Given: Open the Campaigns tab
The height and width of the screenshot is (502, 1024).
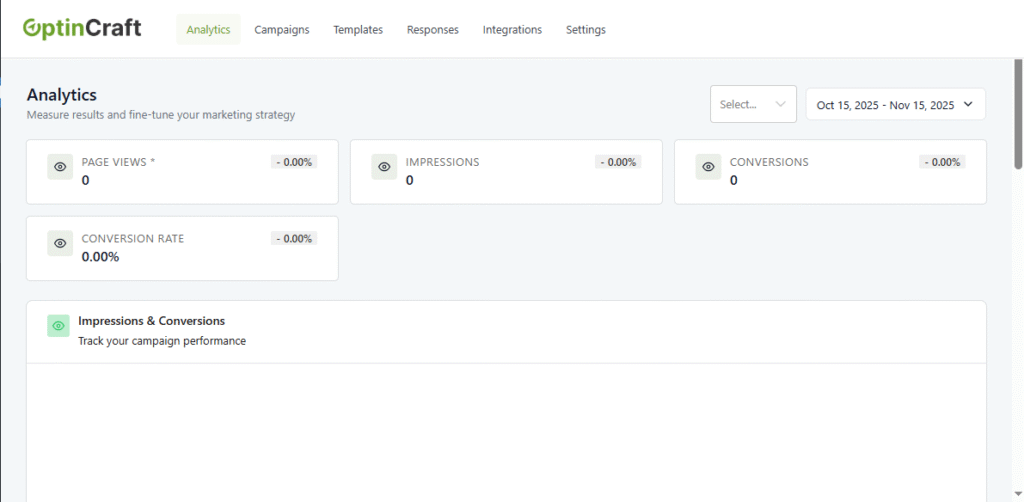Looking at the screenshot, I should tap(282, 30).
